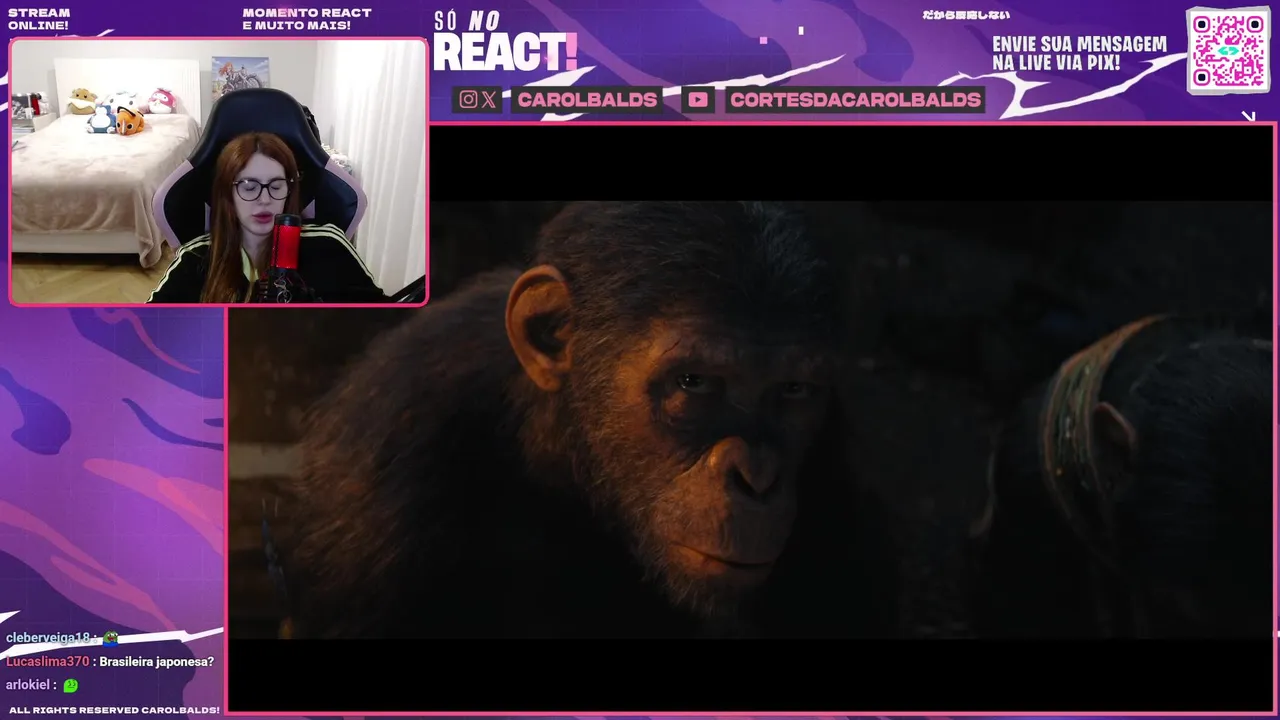Click the username Lucaslima370 in chat
Screen dimensions: 1280x720
[x=47, y=662]
